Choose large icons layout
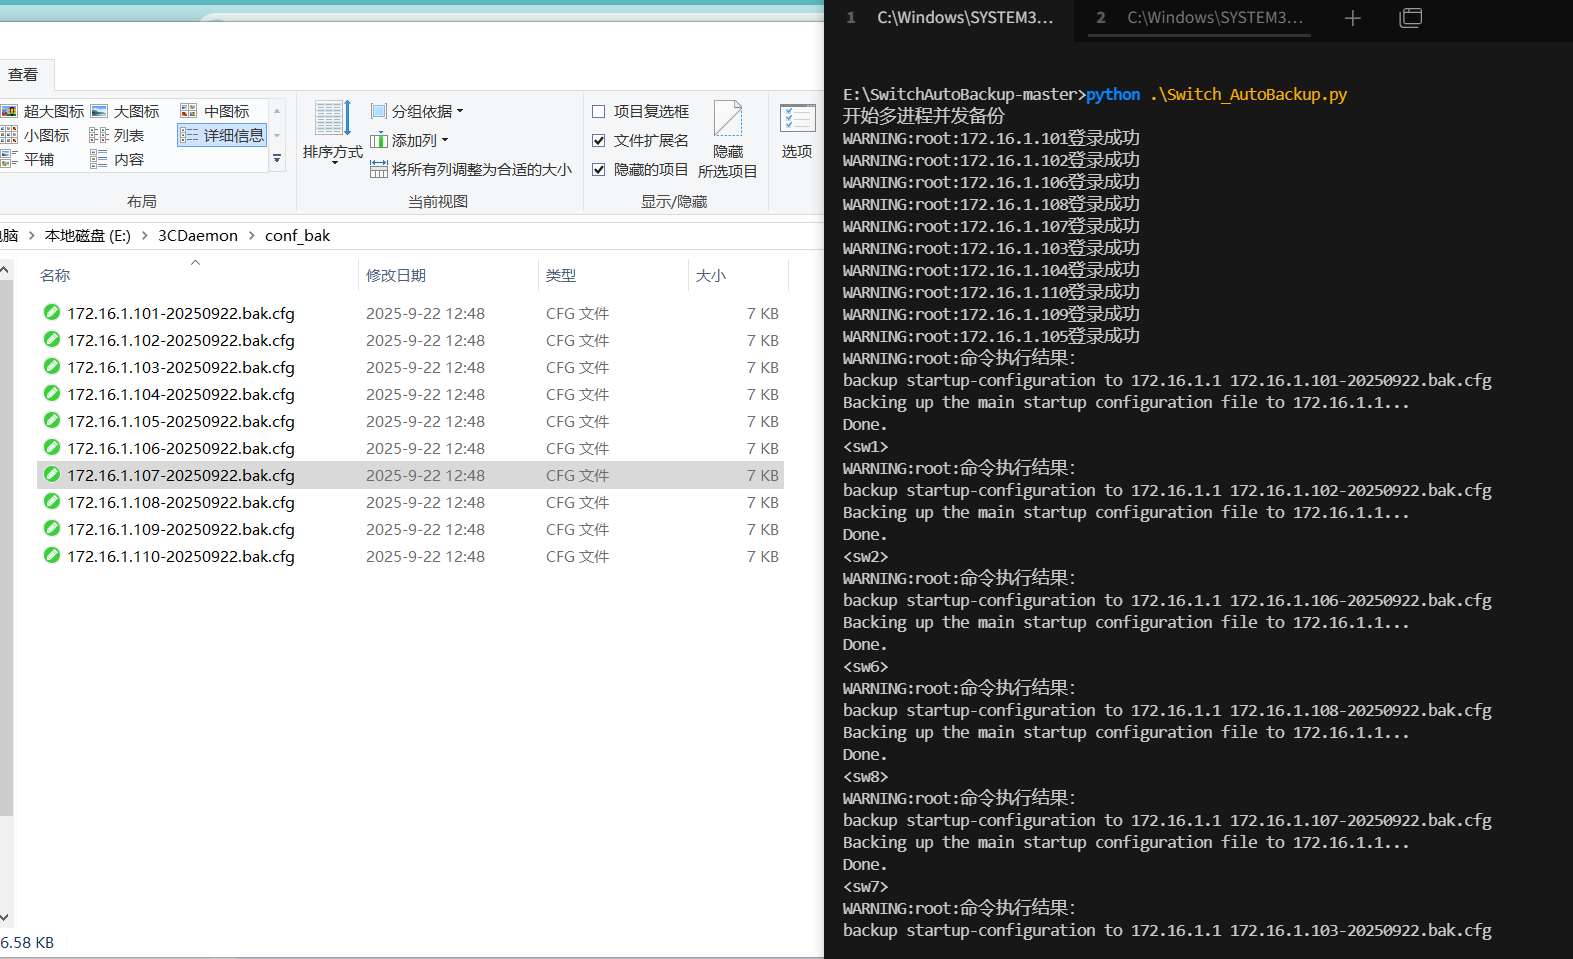This screenshot has height=959, width=1573. pos(125,111)
